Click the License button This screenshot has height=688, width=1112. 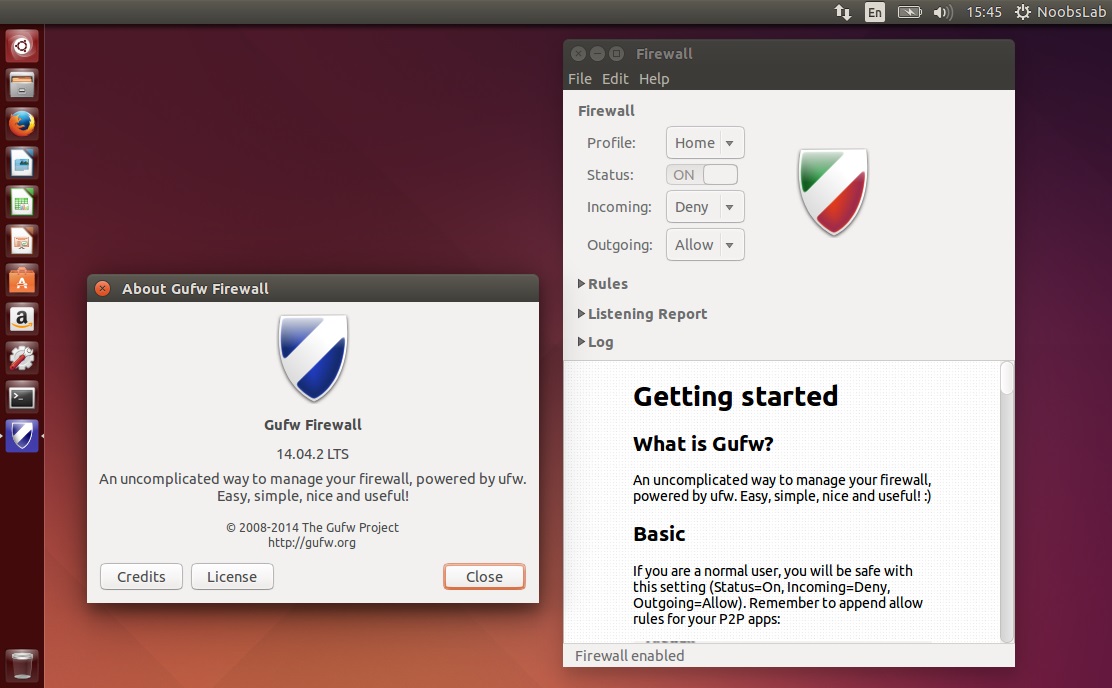[232, 577]
